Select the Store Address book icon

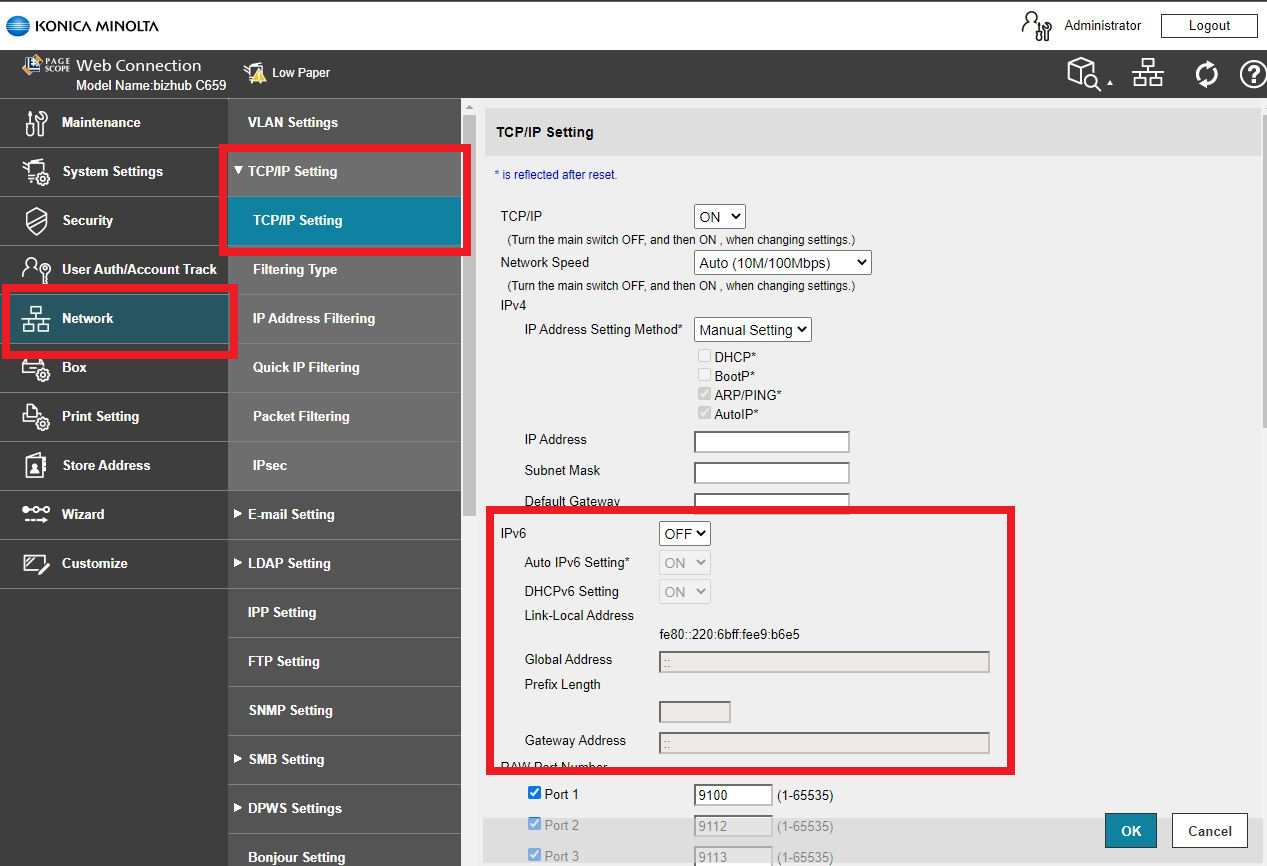point(36,466)
